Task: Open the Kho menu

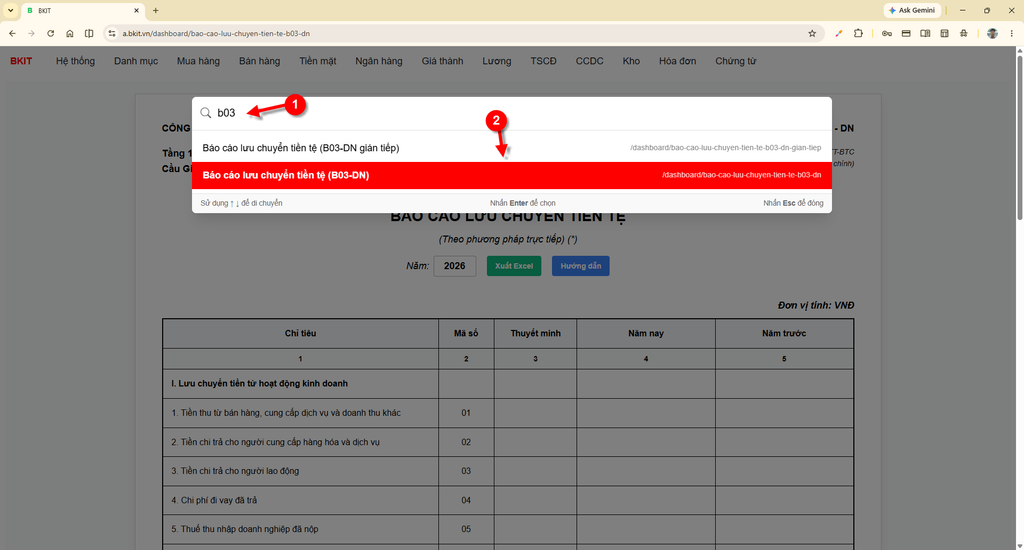Action: click(x=631, y=61)
